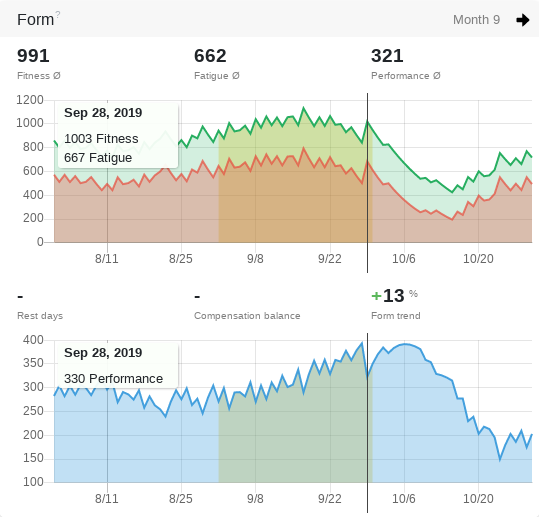Click 1003 Fitness in the upper tooltip
Viewport: 539px width, 517px height.
tap(101, 139)
